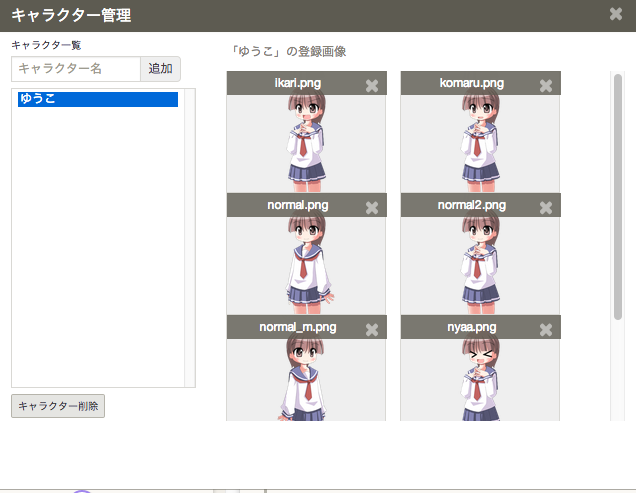Delete normal2.png using its X icon
This screenshot has width=636, height=493.
pyautogui.click(x=546, y=208)
